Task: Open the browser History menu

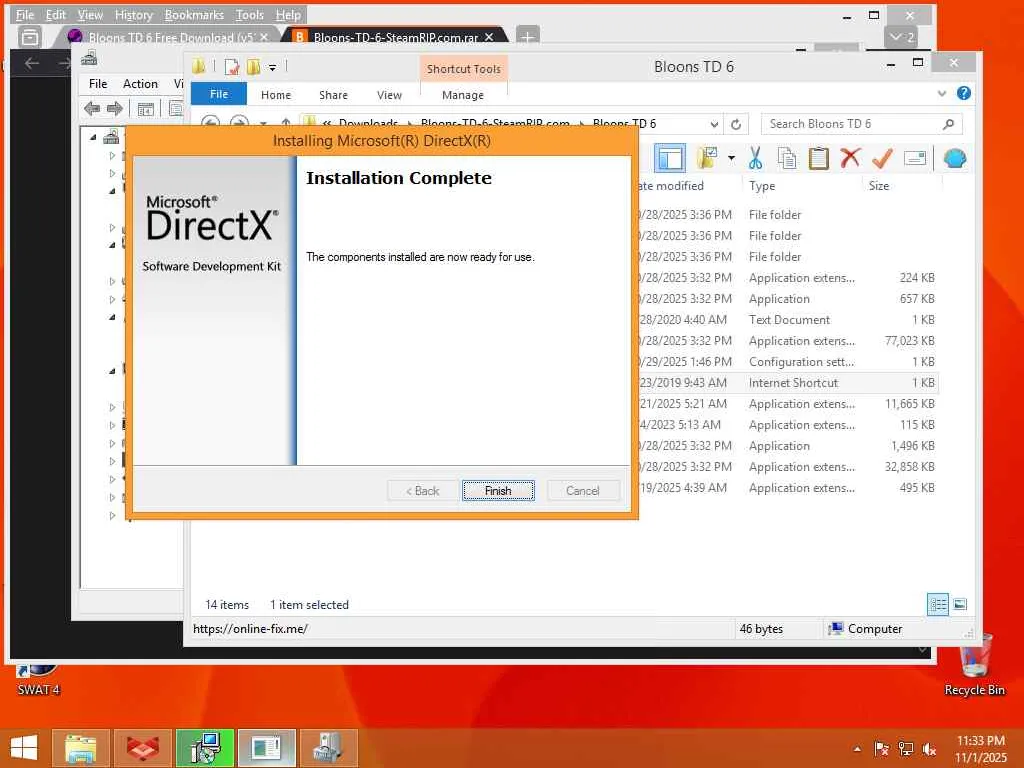Action: click(133, 14)
